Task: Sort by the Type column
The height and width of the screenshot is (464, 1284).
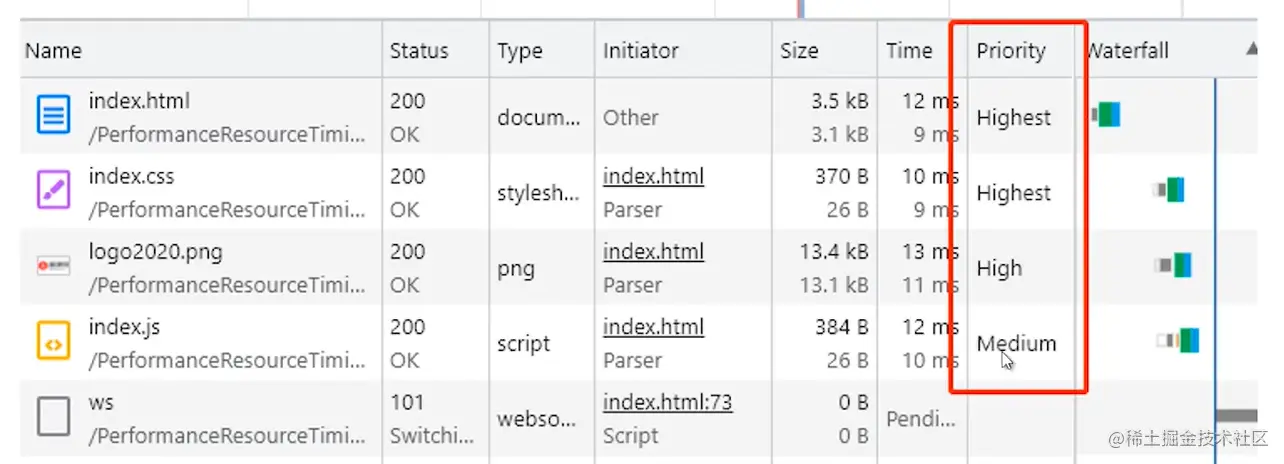Action: point(520,51)
